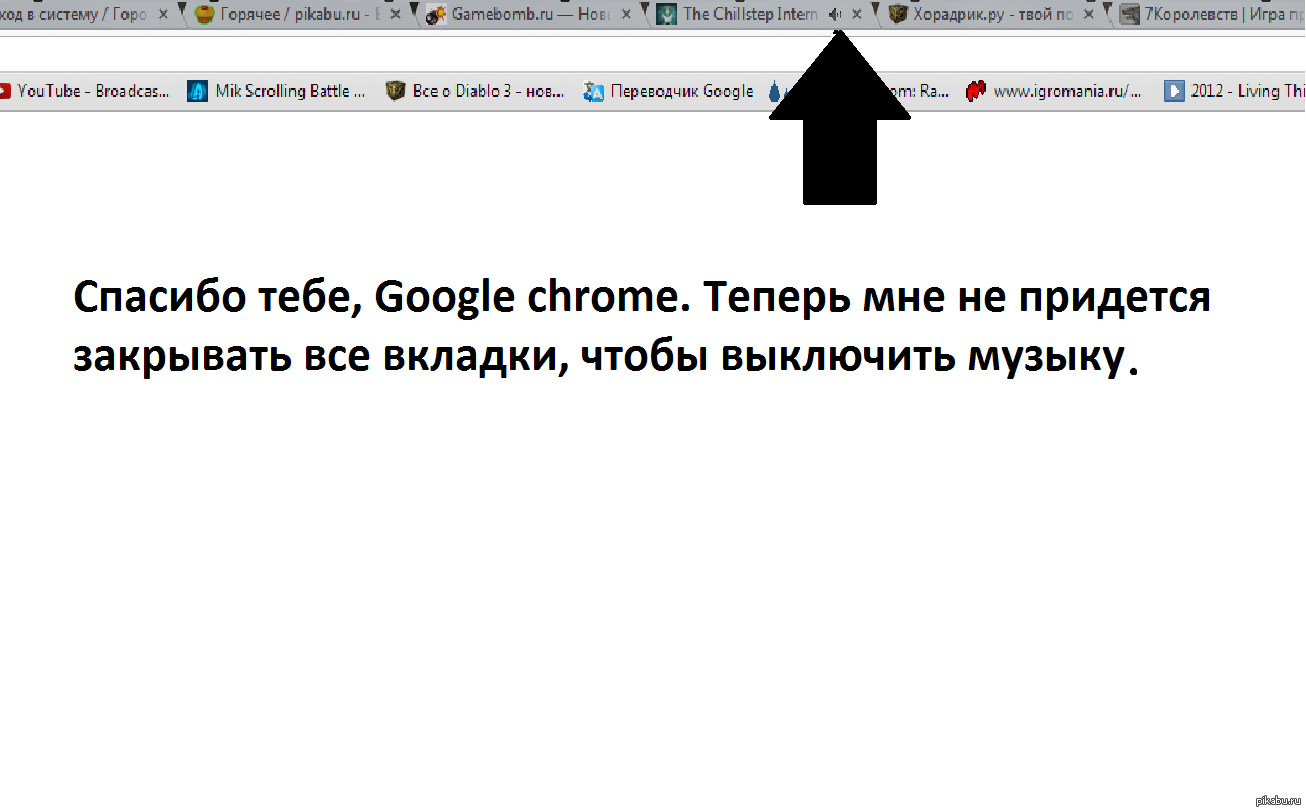Open Переводчик Google bookmark
Image resolution: width=1306 pixels, height=812 pixels.
668,91
